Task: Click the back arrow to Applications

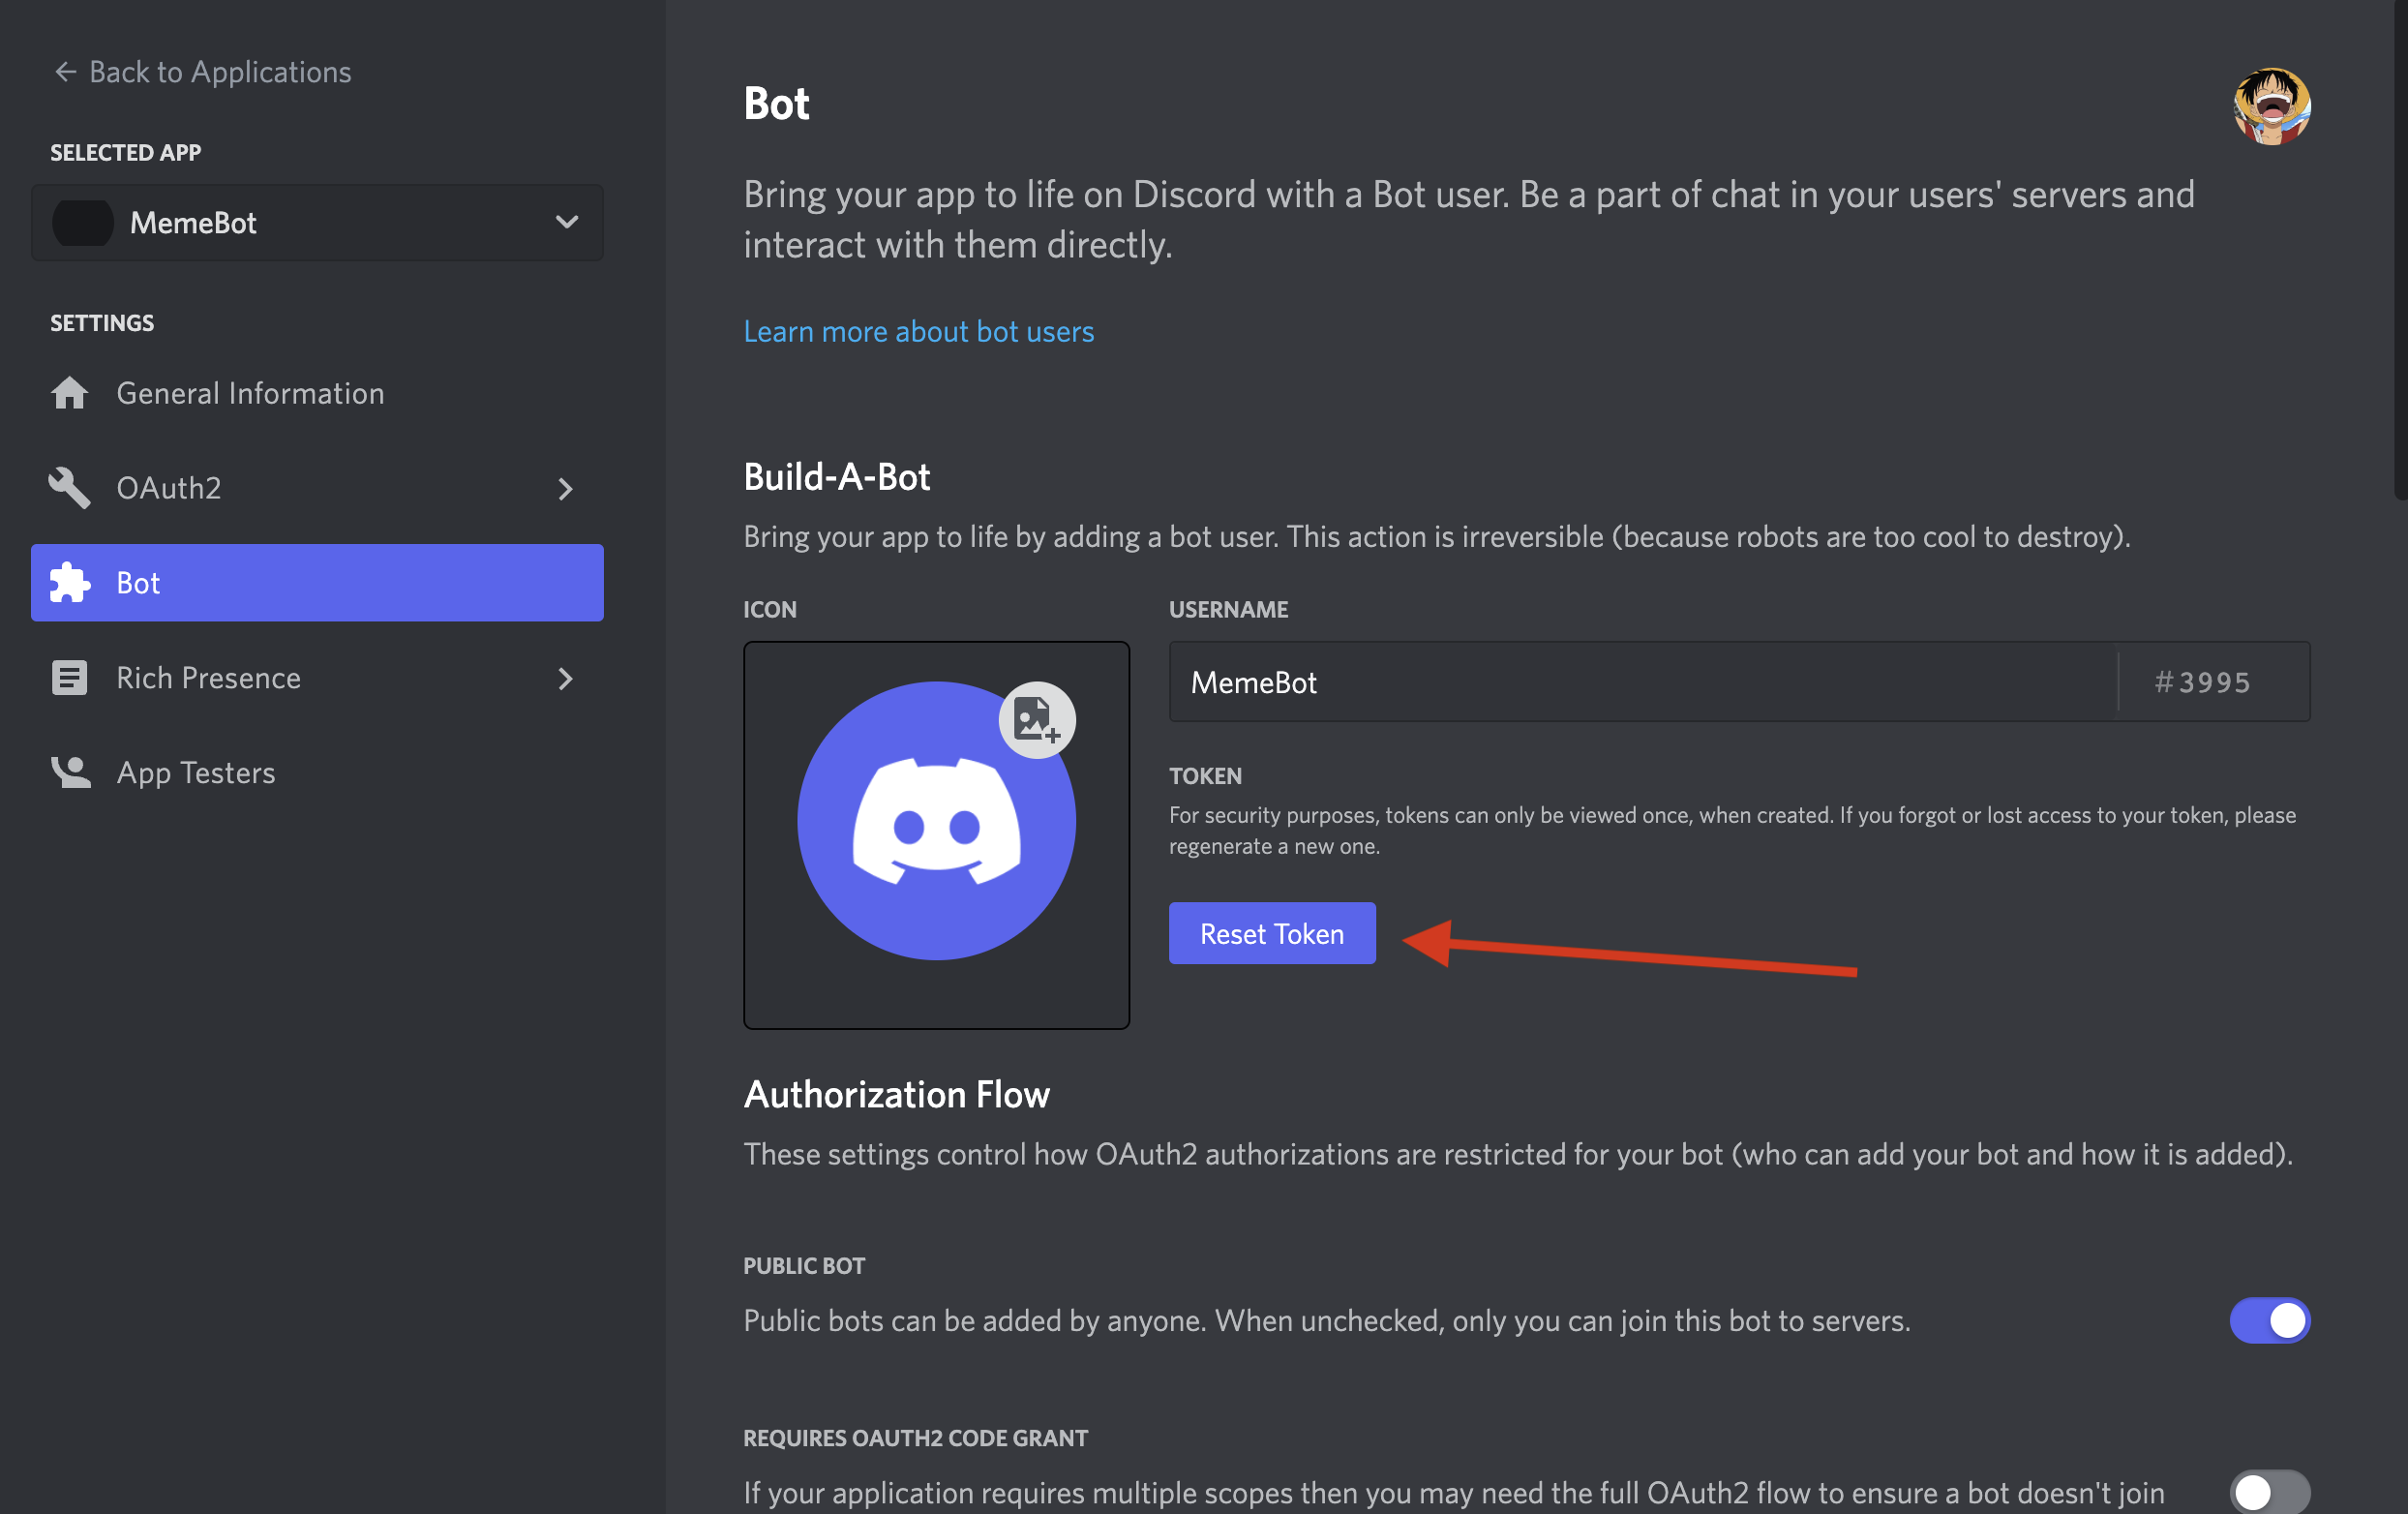Action: click(x=65, y=72)
